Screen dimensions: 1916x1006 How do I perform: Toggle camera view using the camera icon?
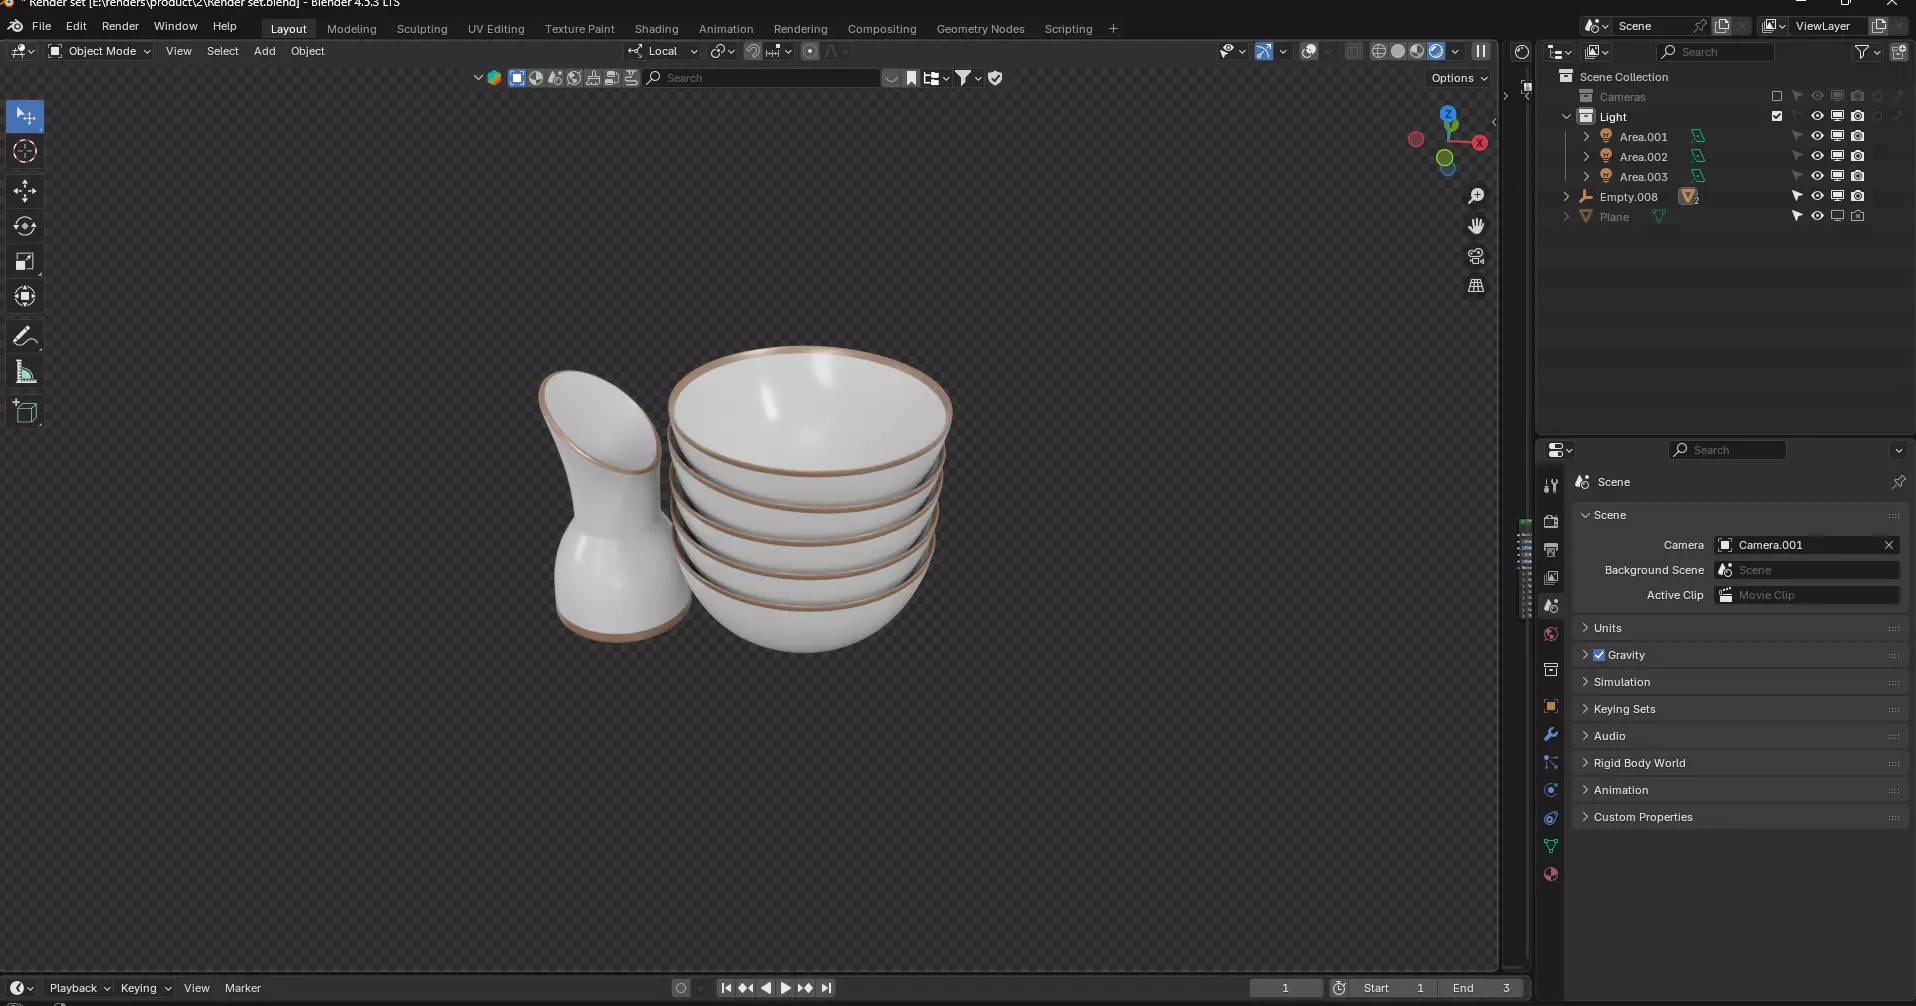[1476, 256]
